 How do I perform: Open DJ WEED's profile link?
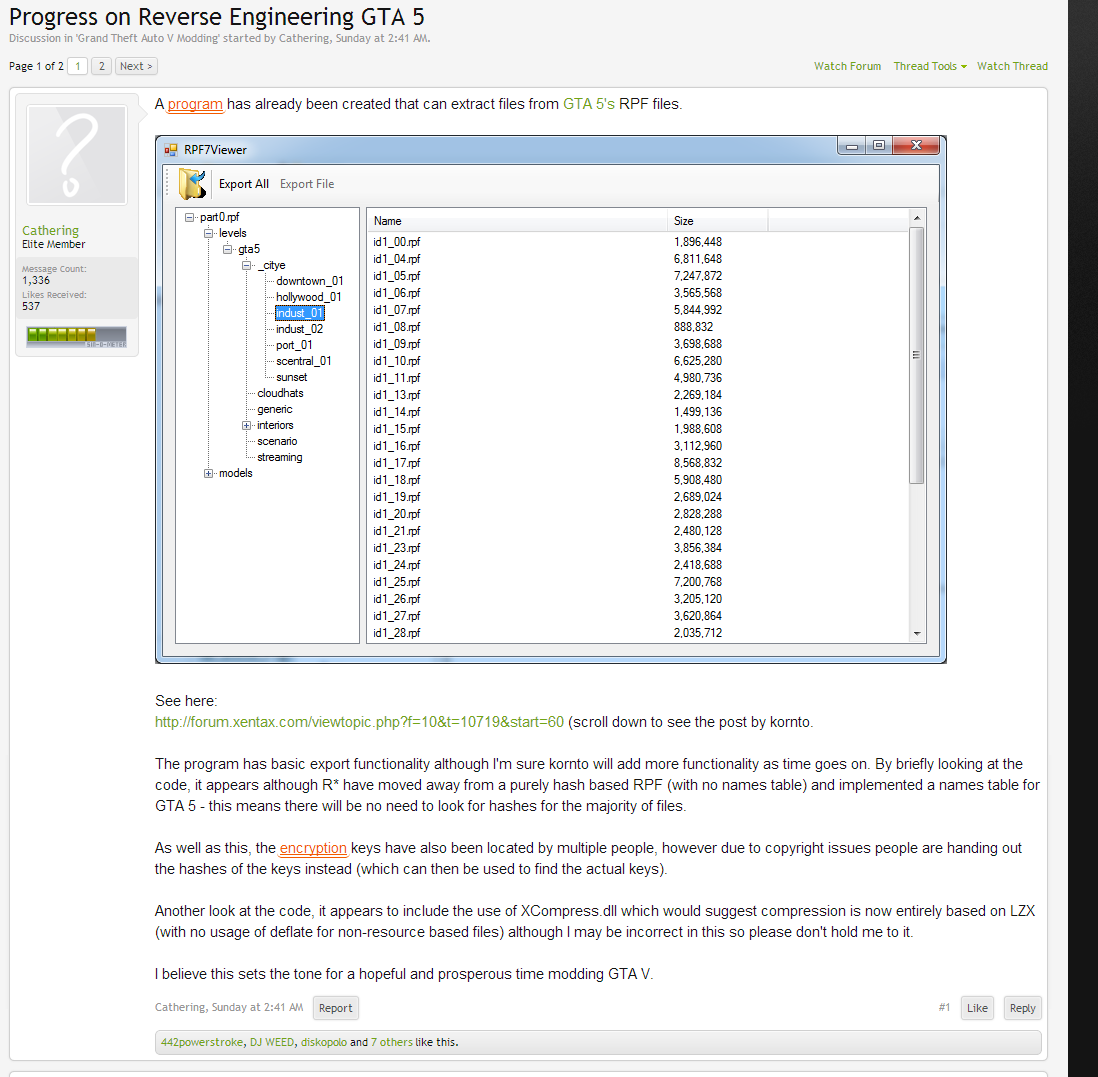[x=272, y=1042]
